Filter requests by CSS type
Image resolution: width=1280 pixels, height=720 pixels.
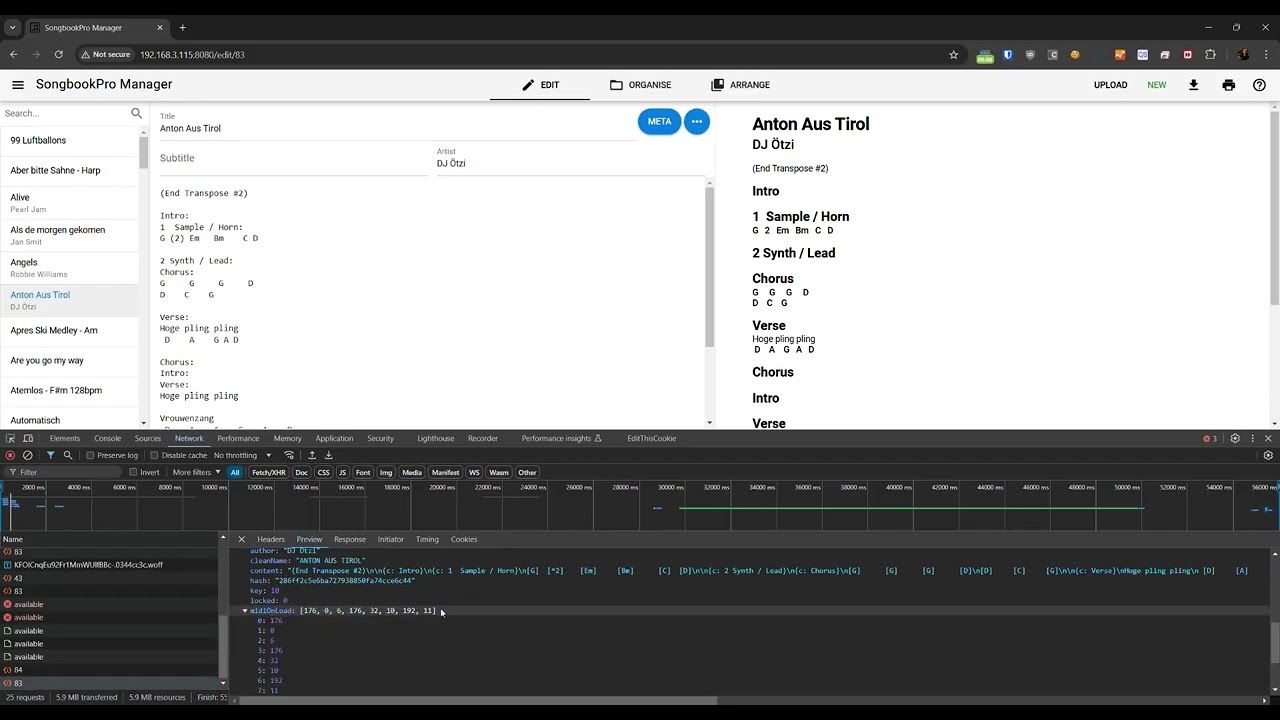coord(323,472)
